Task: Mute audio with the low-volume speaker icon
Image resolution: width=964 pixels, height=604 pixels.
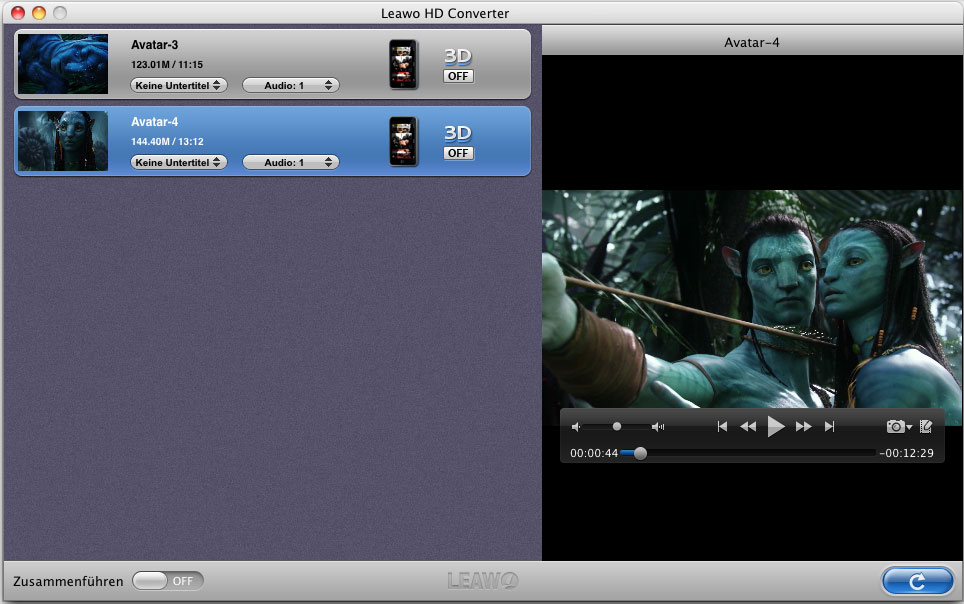Action: pyautogui.click(x=575, y=427)
